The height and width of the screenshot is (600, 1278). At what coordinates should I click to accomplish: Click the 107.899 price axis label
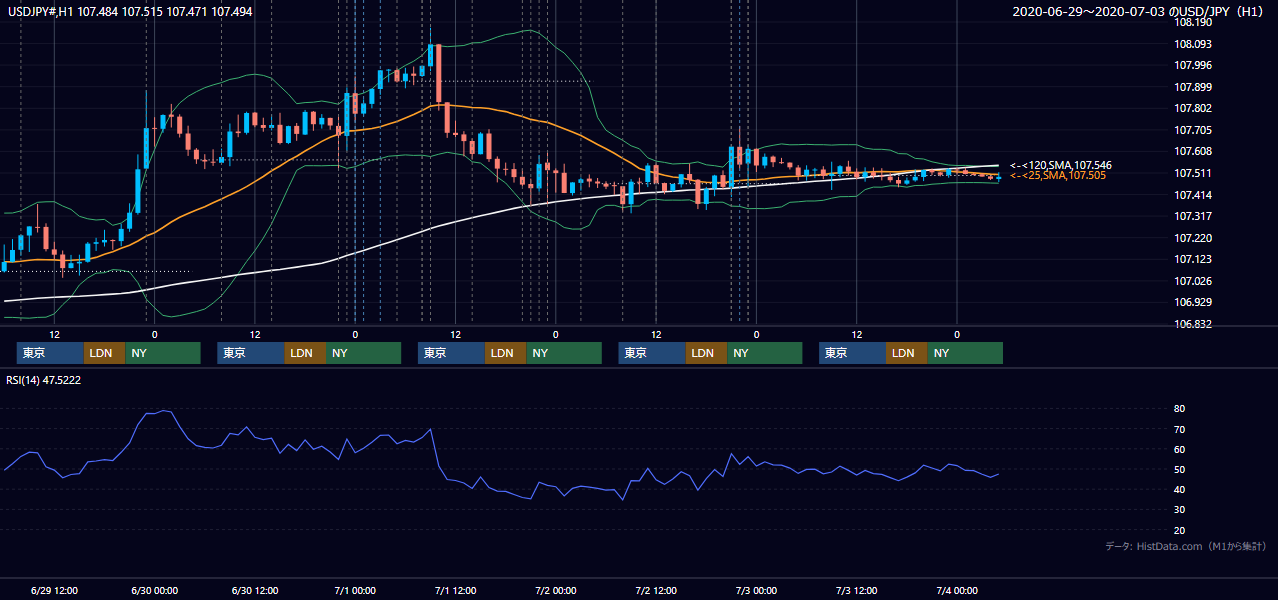point(1193,87)
